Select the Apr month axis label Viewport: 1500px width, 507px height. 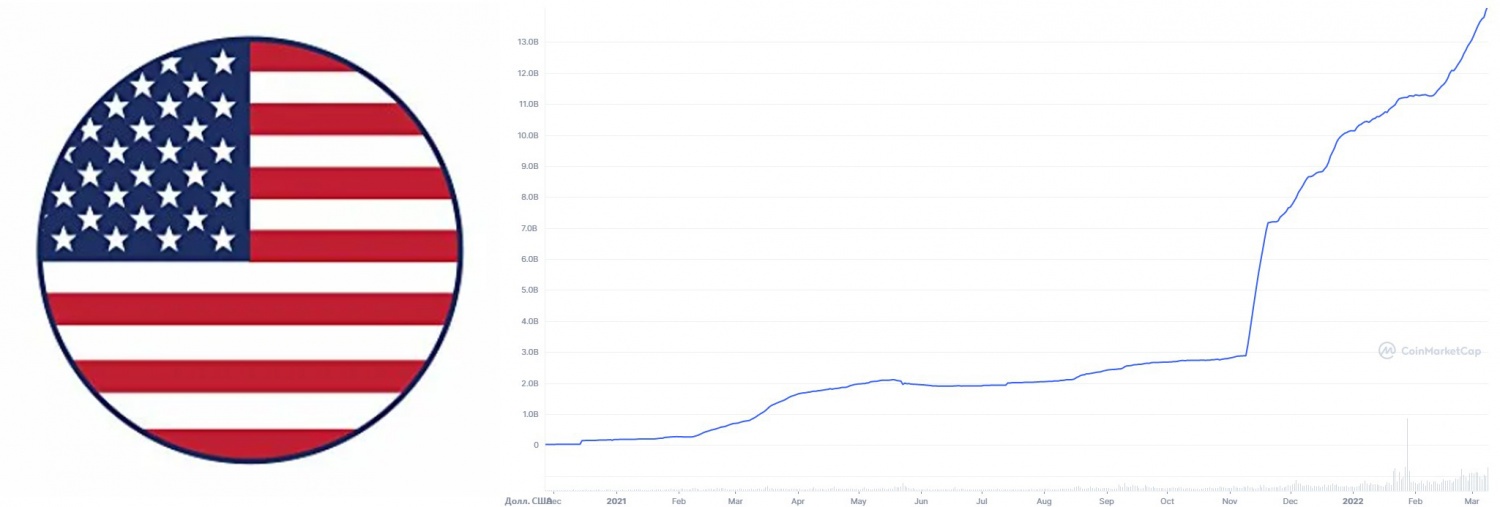[797, 499]
